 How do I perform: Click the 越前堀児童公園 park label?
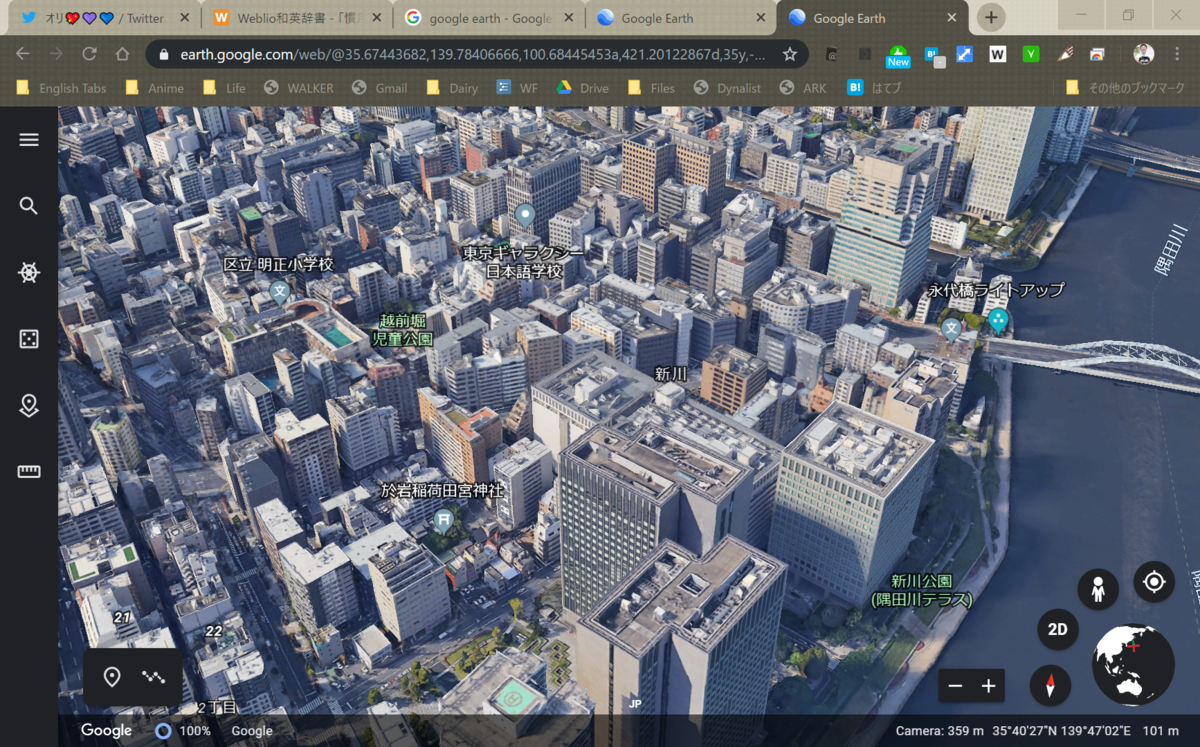(x=403, y=330)
